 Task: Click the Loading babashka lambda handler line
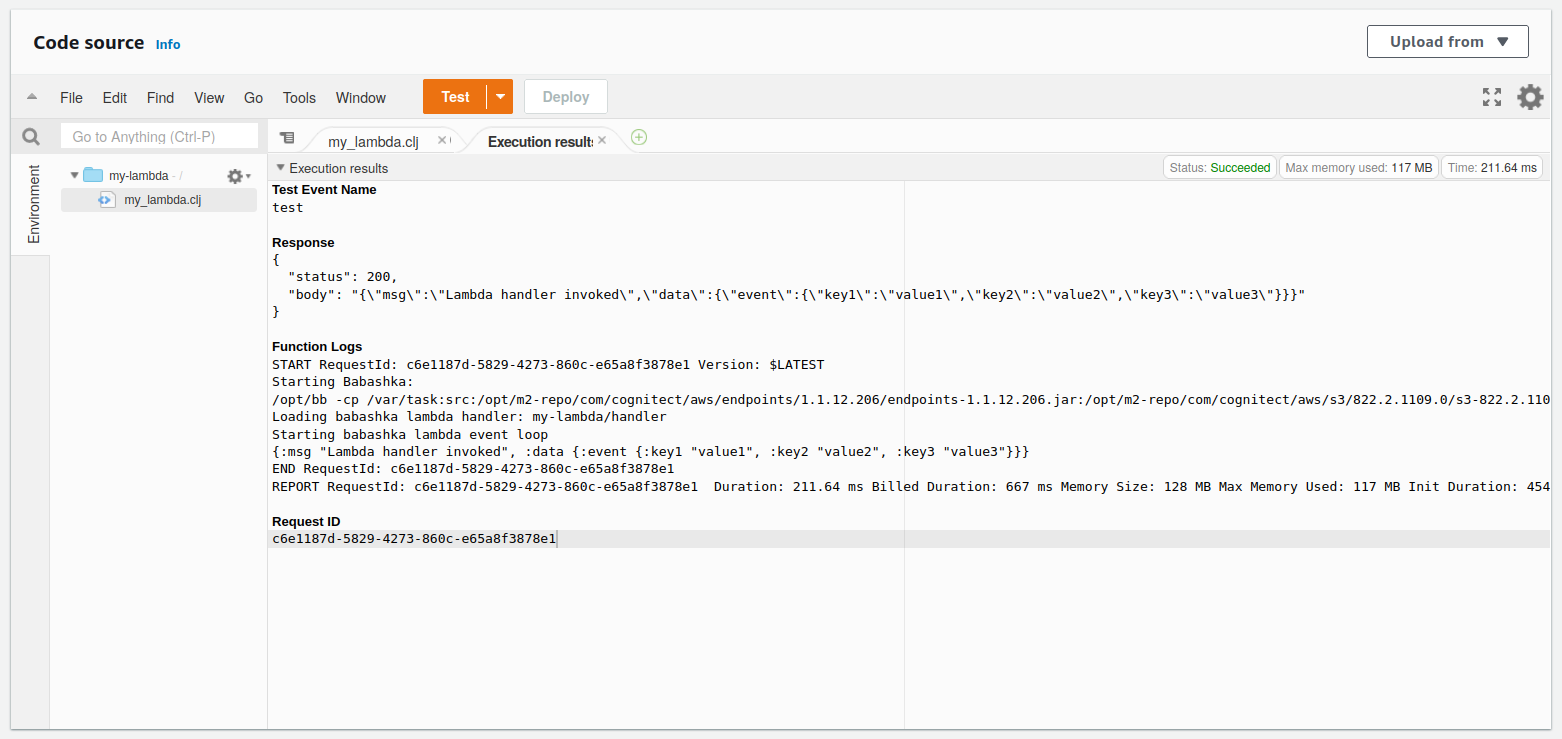point(469,417)
